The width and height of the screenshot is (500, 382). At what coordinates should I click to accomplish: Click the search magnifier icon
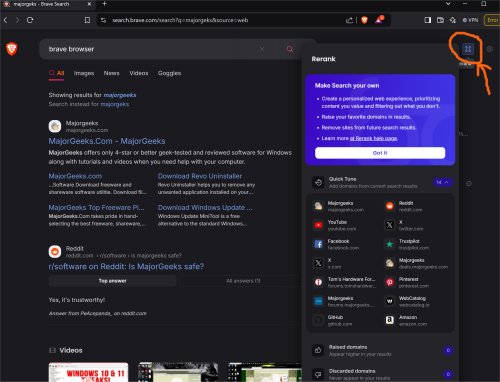[290, 49]
